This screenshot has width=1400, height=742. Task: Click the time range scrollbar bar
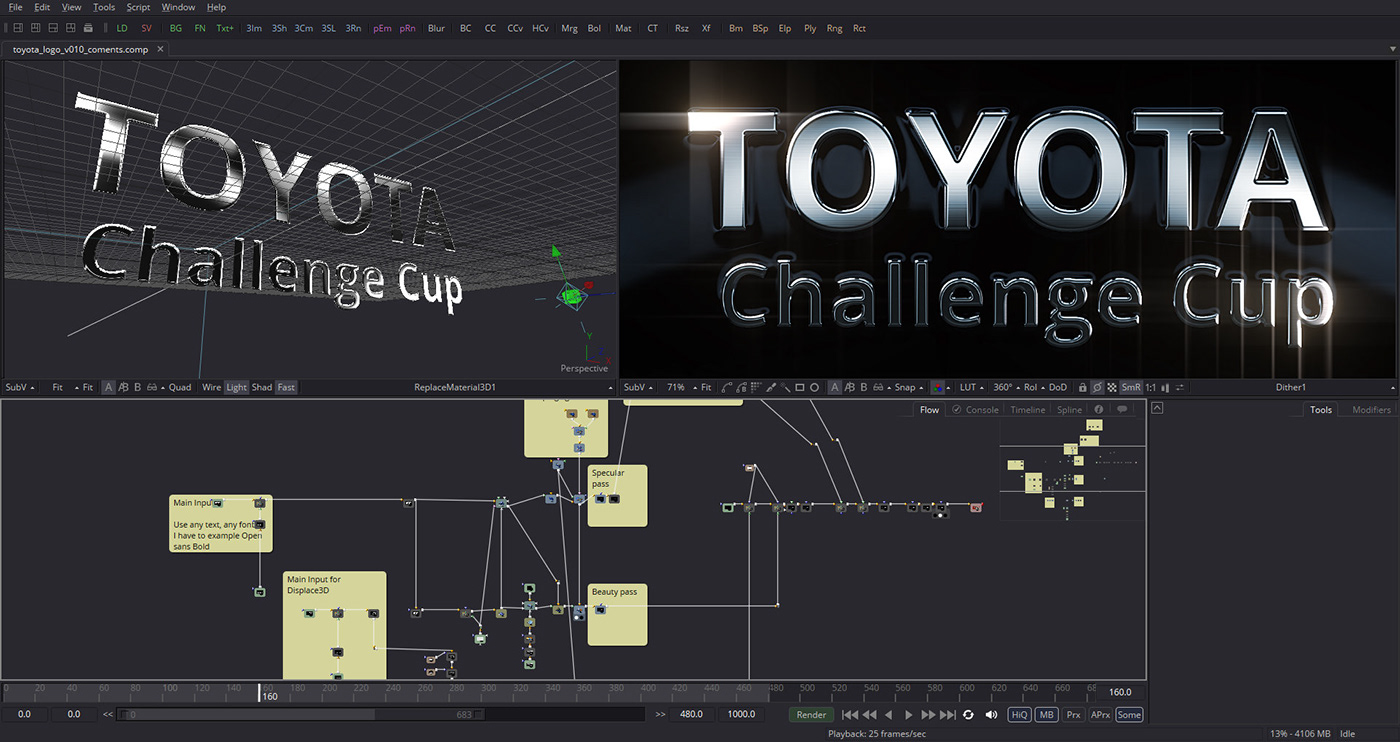coord(300,715)
